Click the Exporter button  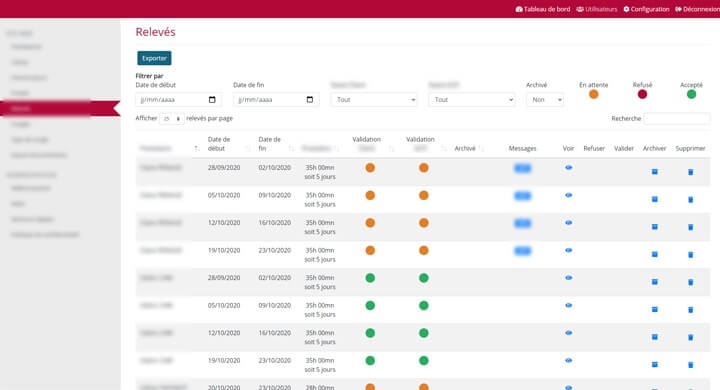154,58
